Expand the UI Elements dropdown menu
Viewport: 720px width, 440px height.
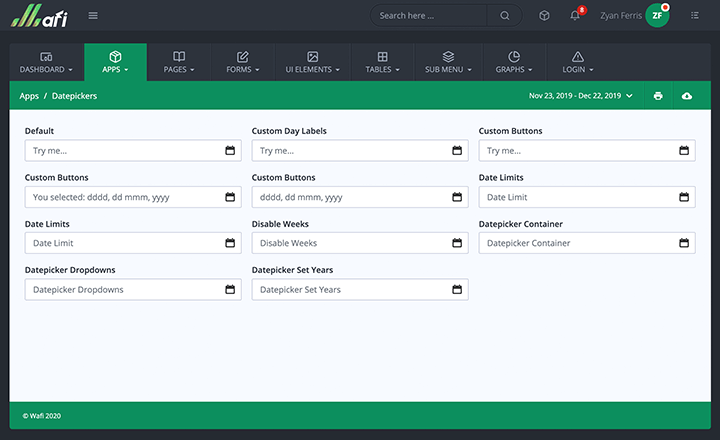[x=312, y=62]
